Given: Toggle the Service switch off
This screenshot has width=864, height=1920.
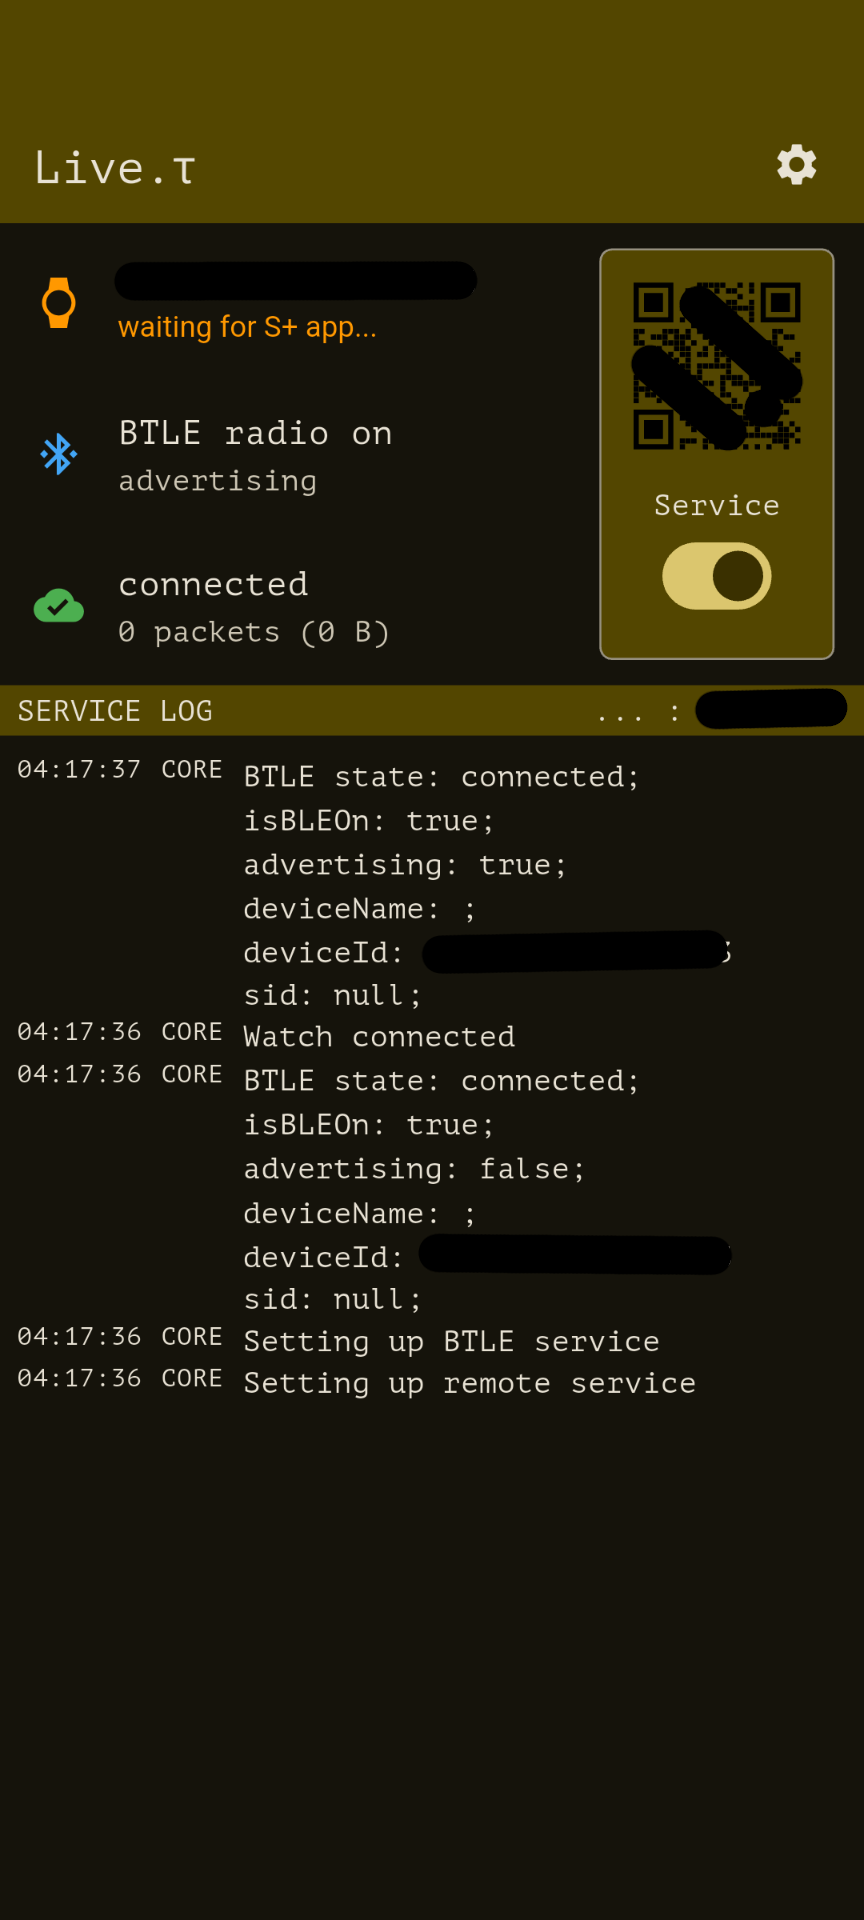Looking at the screenshot, I should (x=717, y=576).
